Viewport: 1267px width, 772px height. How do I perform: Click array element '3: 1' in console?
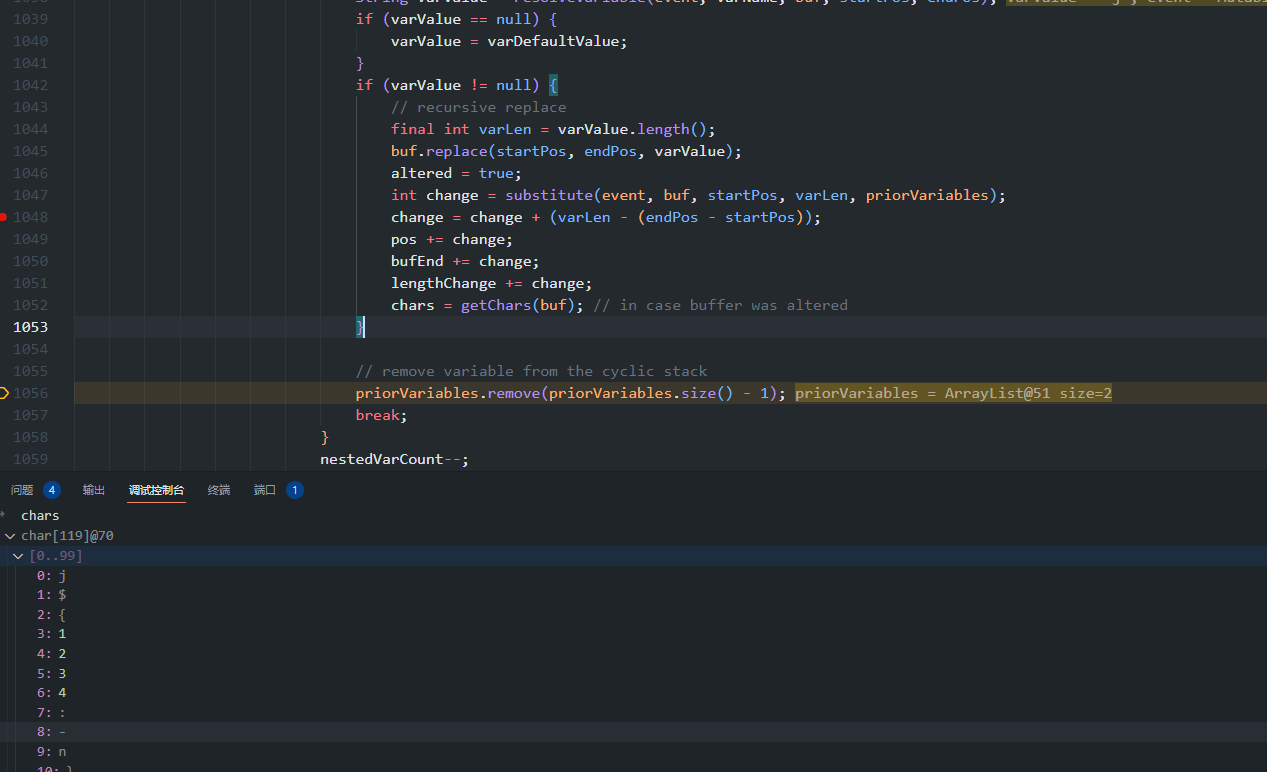(52, 634)
